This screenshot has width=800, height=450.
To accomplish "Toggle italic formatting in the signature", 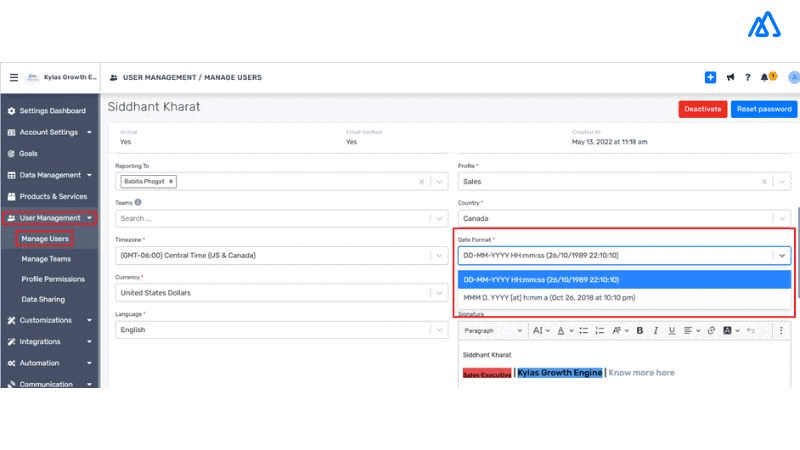I will pyautogui.click(x=655, y=330).
